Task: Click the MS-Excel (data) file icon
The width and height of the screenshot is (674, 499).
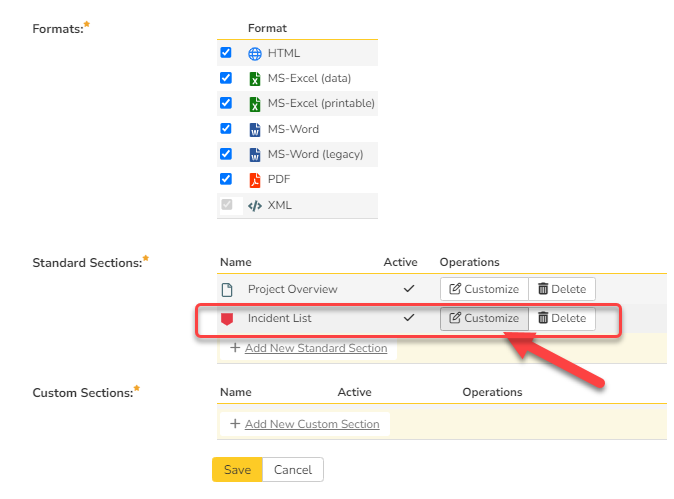Action: click(x=254, y=78)
